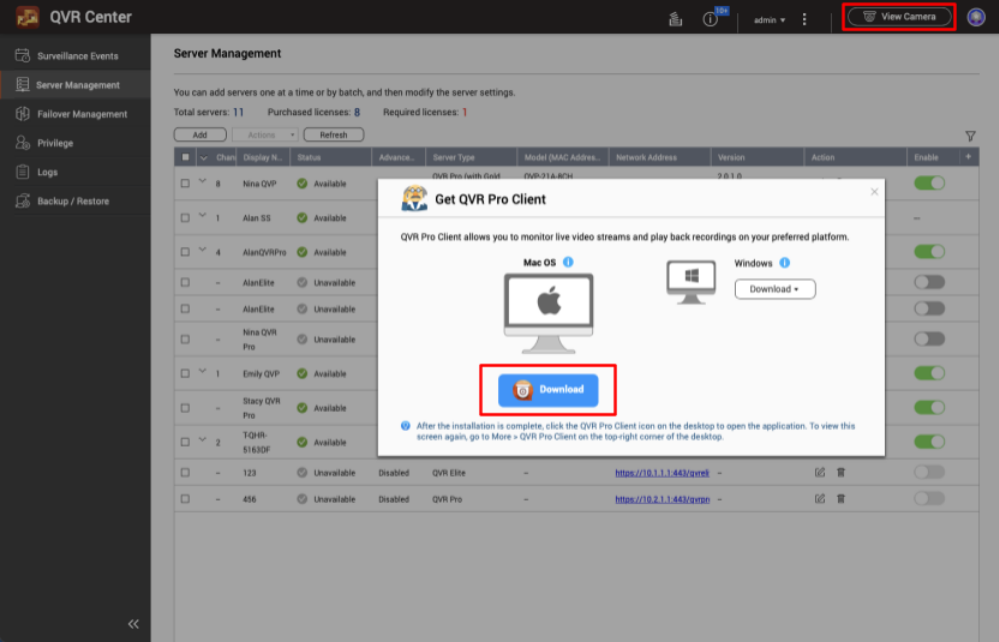Screen dimensions: 999x642
Task: Open the Actions dropdown
Action: pos(265,135)
